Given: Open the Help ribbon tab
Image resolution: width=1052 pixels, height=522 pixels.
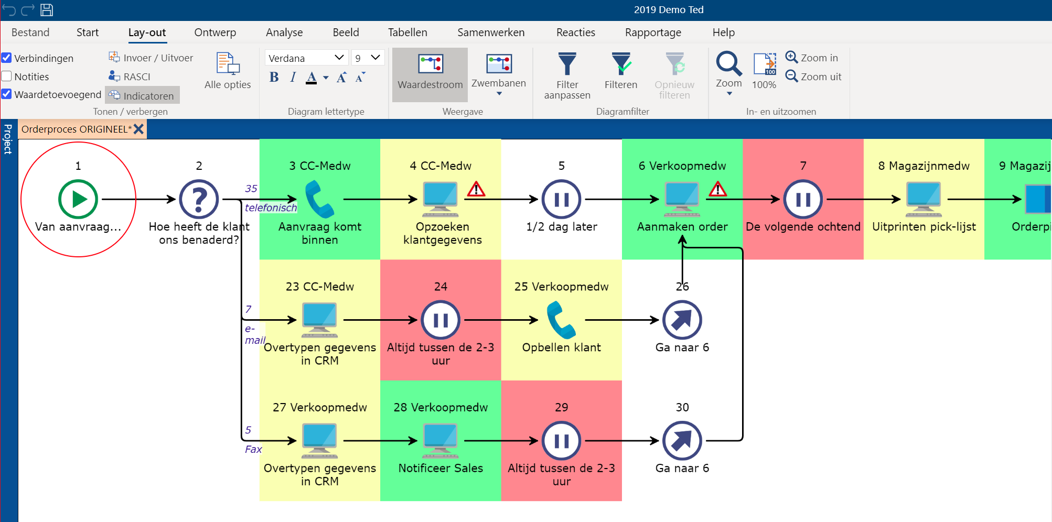Looking at the screenshot, I should (723, 32).
